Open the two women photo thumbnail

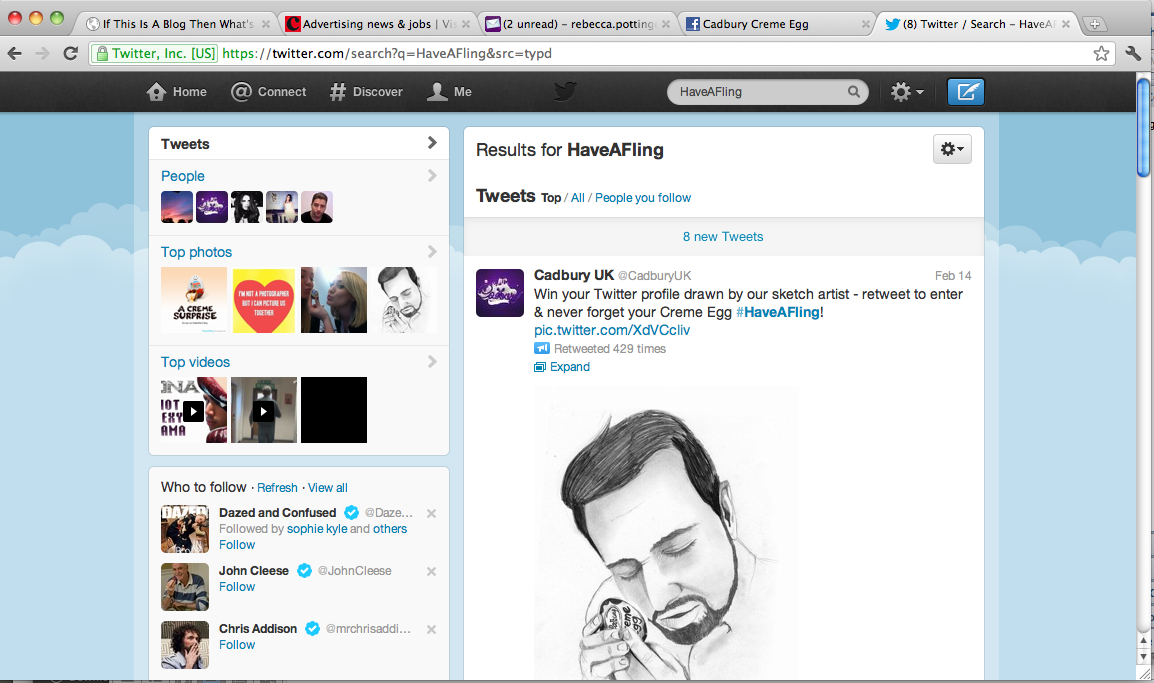click(x=333, y=300)
